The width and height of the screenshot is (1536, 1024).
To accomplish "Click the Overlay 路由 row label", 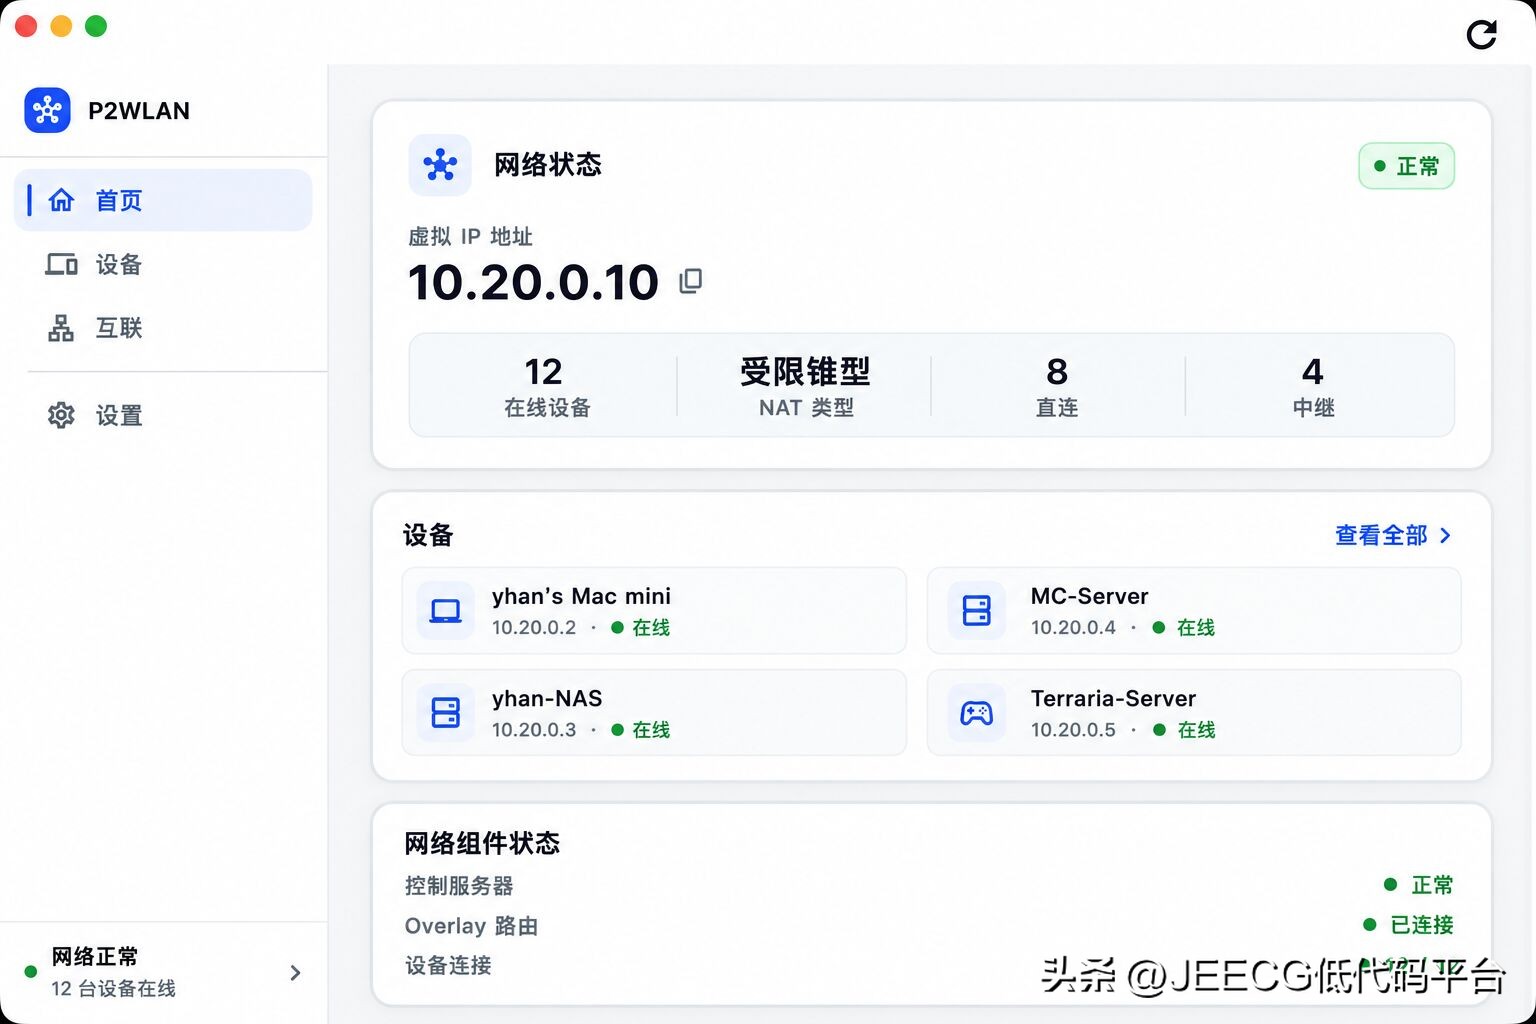I will click(471, 926).
